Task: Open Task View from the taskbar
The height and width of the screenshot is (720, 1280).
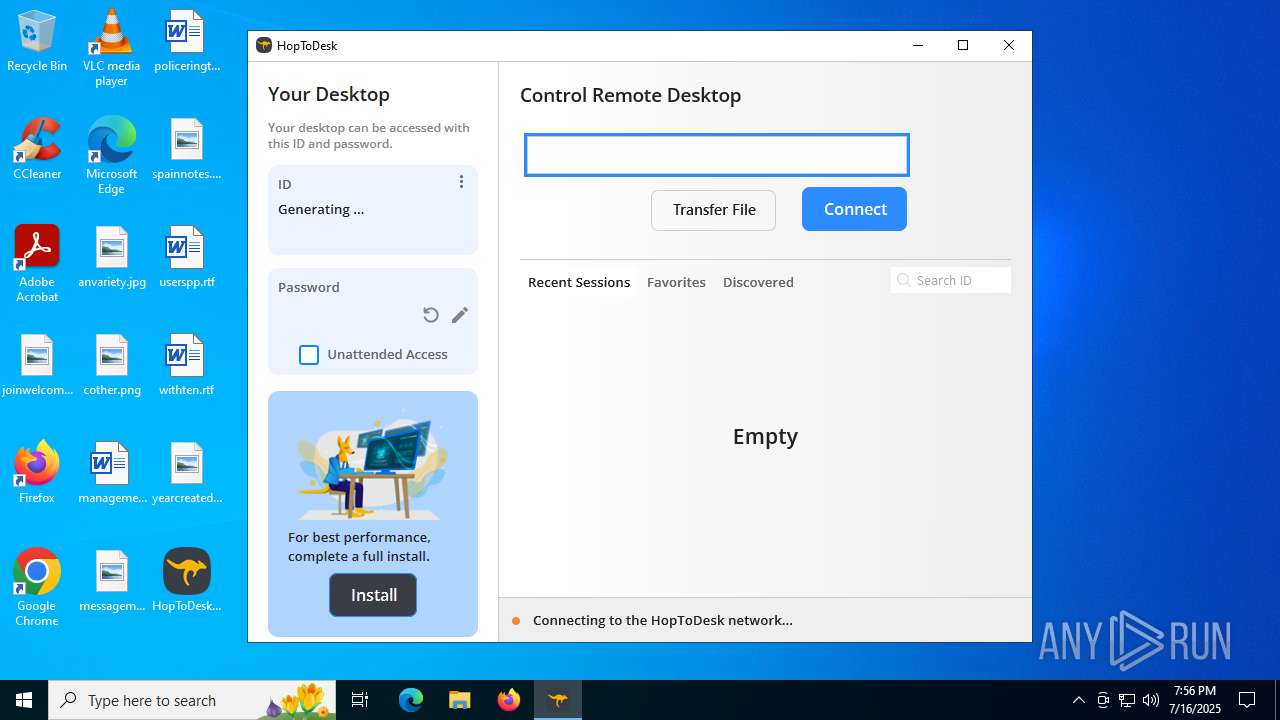Action: pos(360,700)
